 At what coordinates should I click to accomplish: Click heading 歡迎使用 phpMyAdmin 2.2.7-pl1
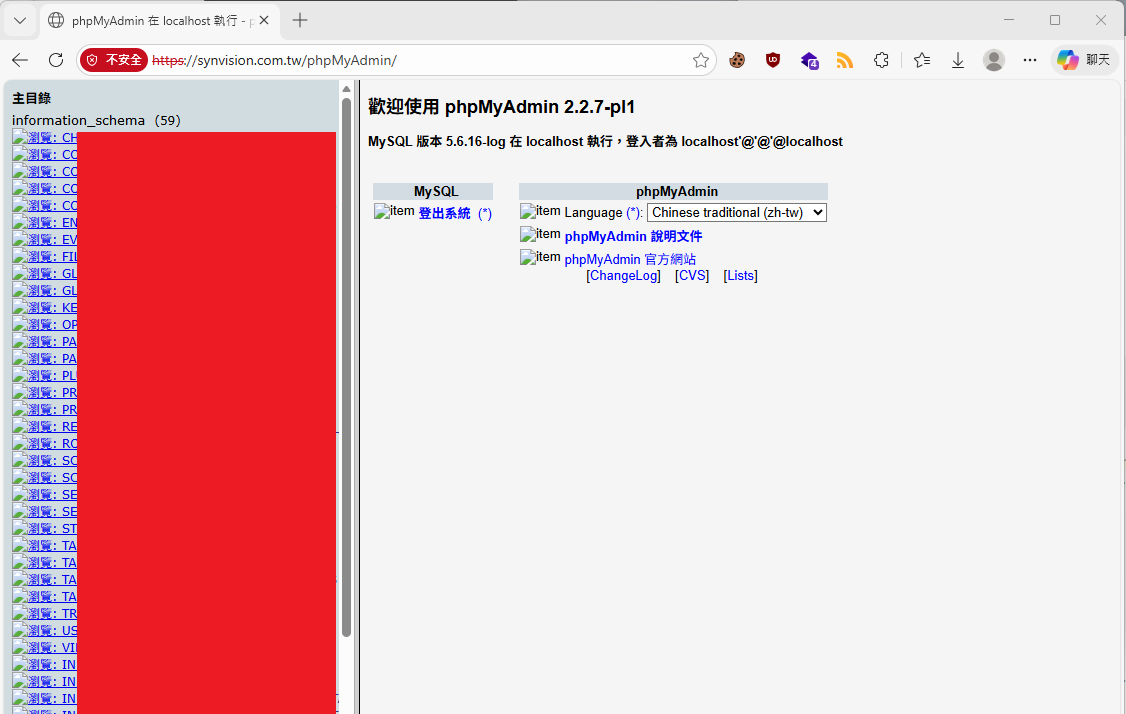[501, 107]
